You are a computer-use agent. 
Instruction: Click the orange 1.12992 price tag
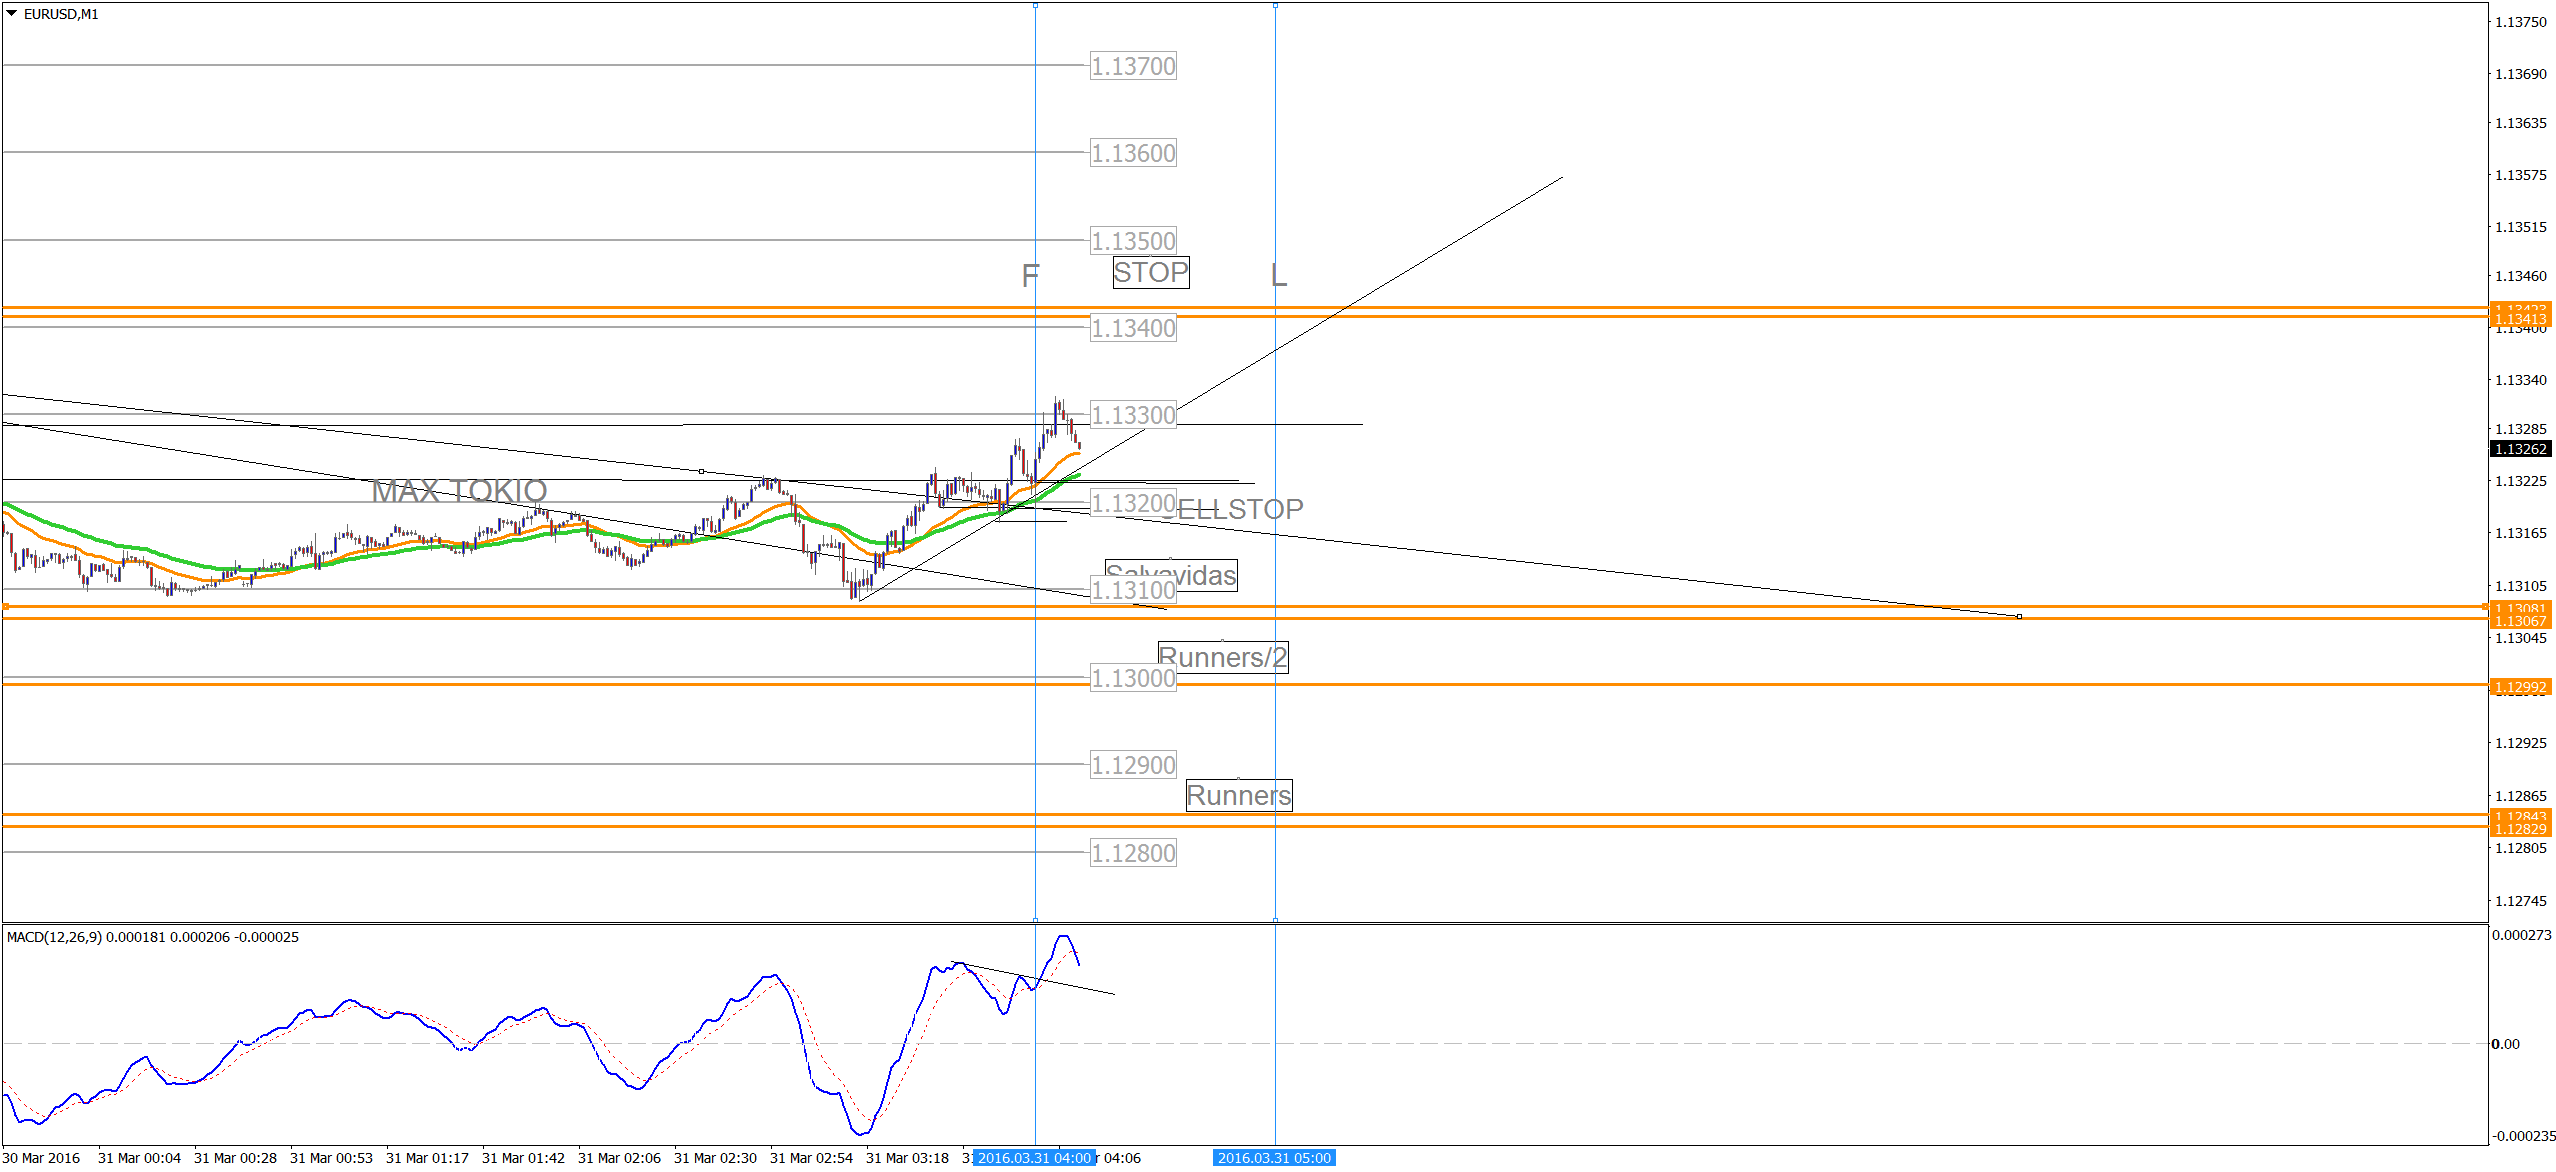tap(2520, 687)
